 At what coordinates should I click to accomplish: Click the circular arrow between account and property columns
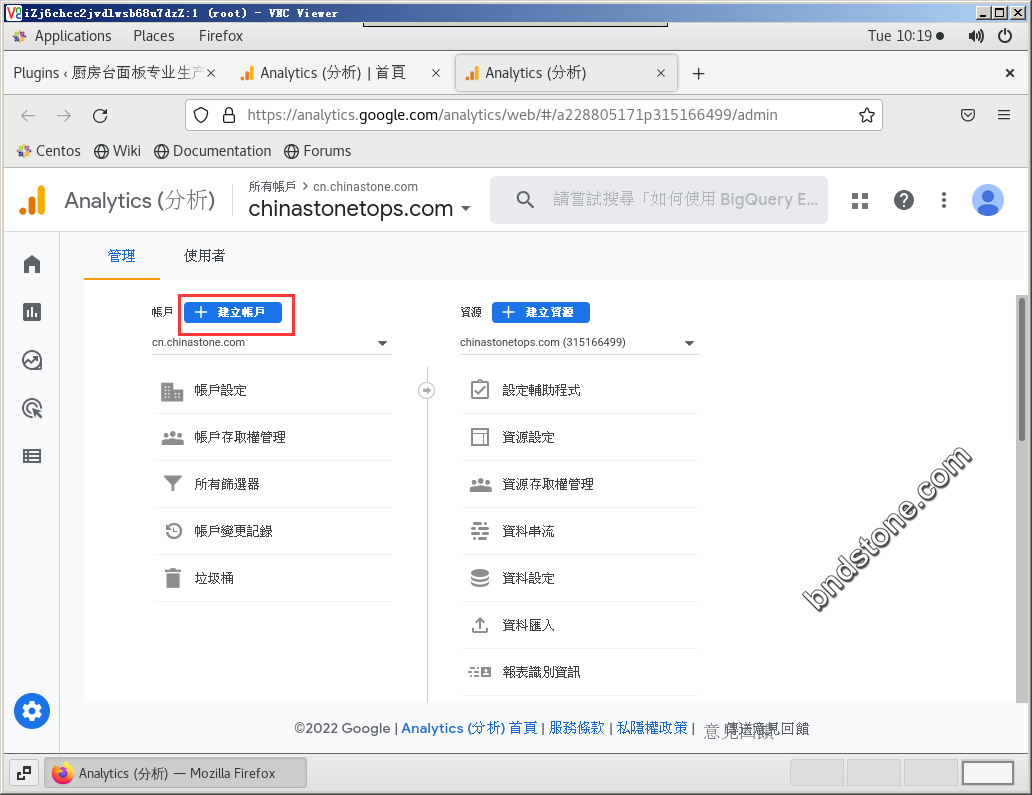point(426,391)
